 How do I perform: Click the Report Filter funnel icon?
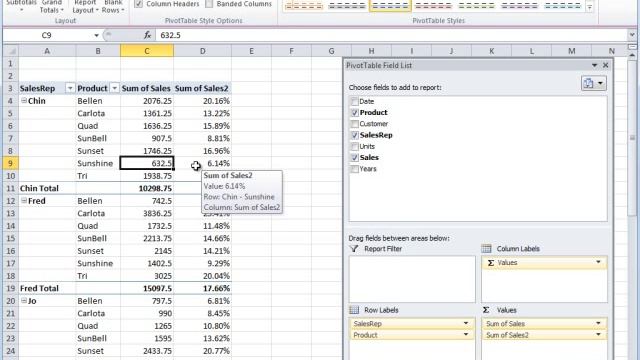coord(354,249)
